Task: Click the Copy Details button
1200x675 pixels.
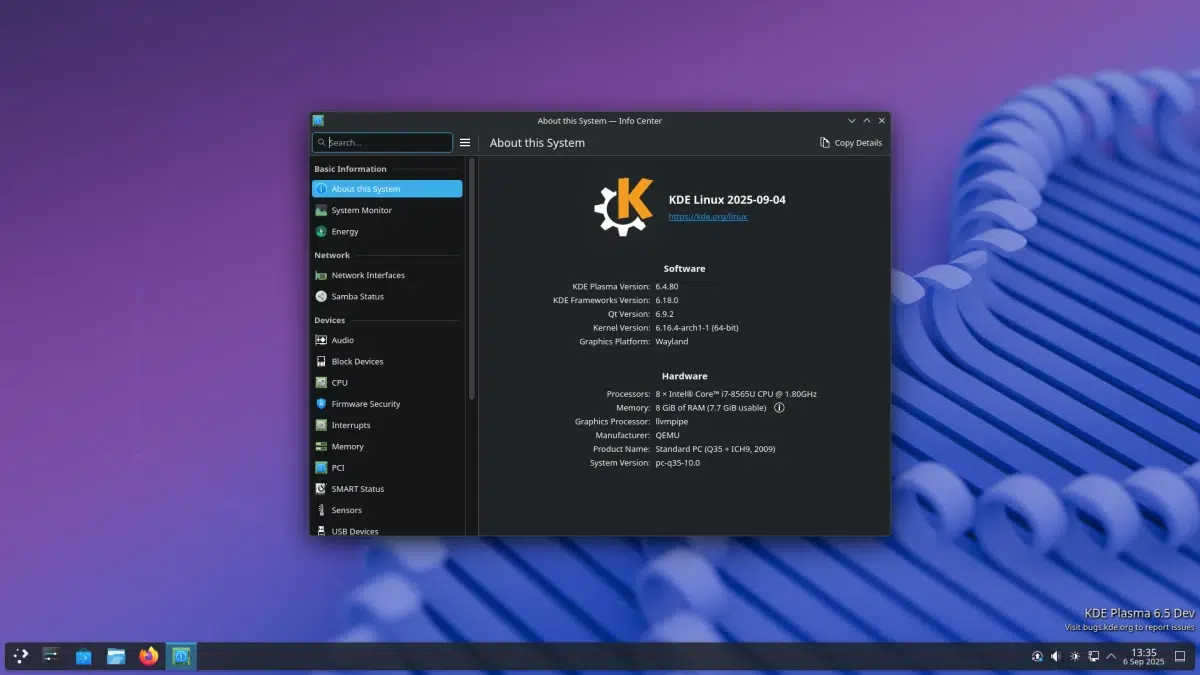Action: [x=851, y=143]
